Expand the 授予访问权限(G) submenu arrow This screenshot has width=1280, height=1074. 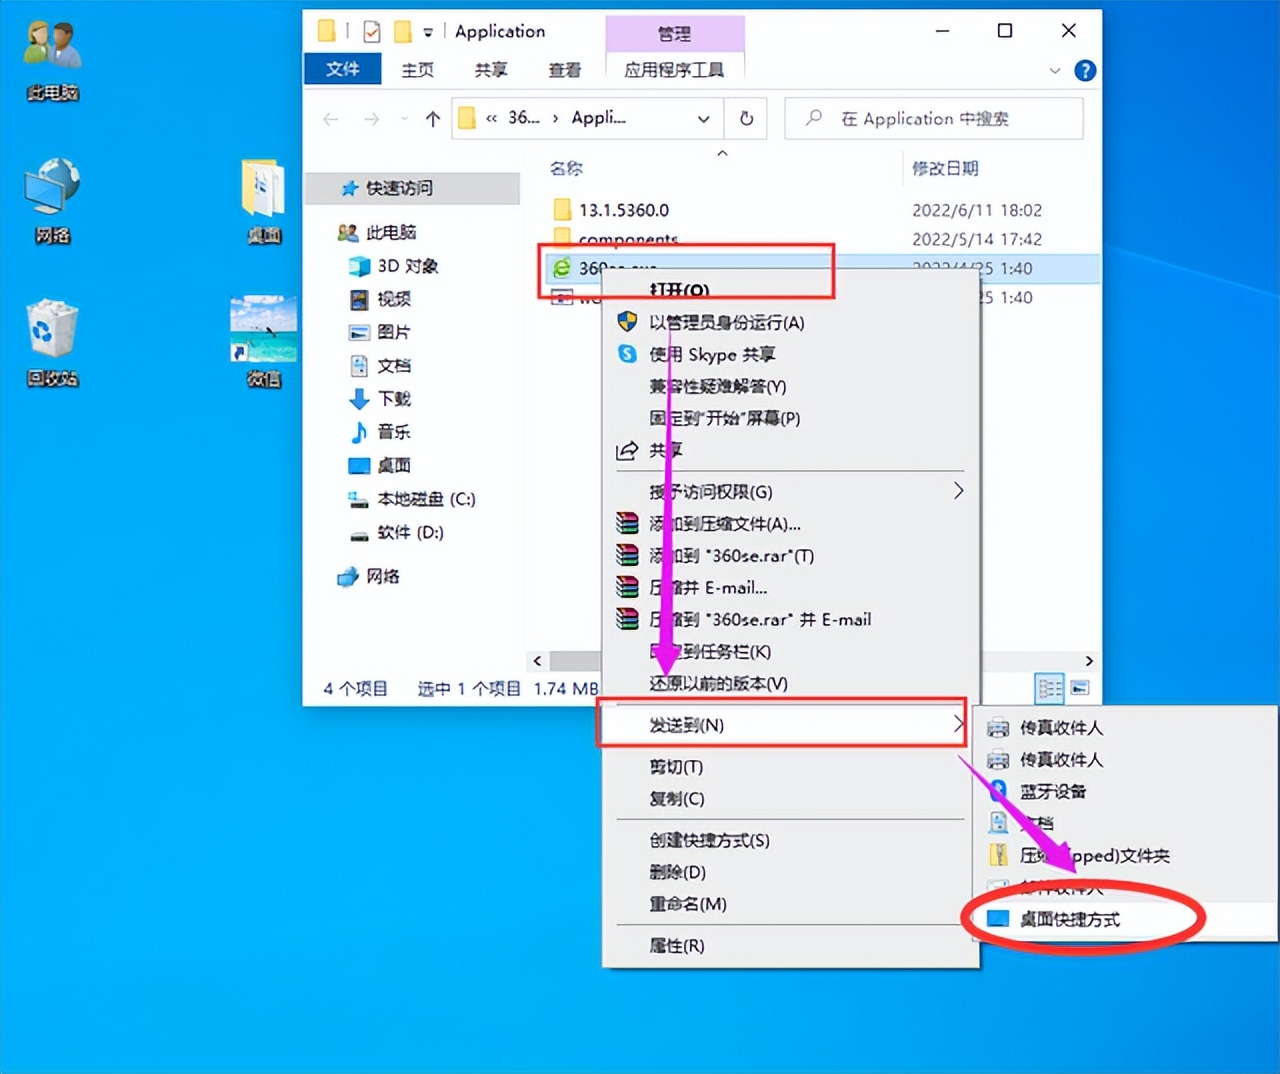click(957, 491)
